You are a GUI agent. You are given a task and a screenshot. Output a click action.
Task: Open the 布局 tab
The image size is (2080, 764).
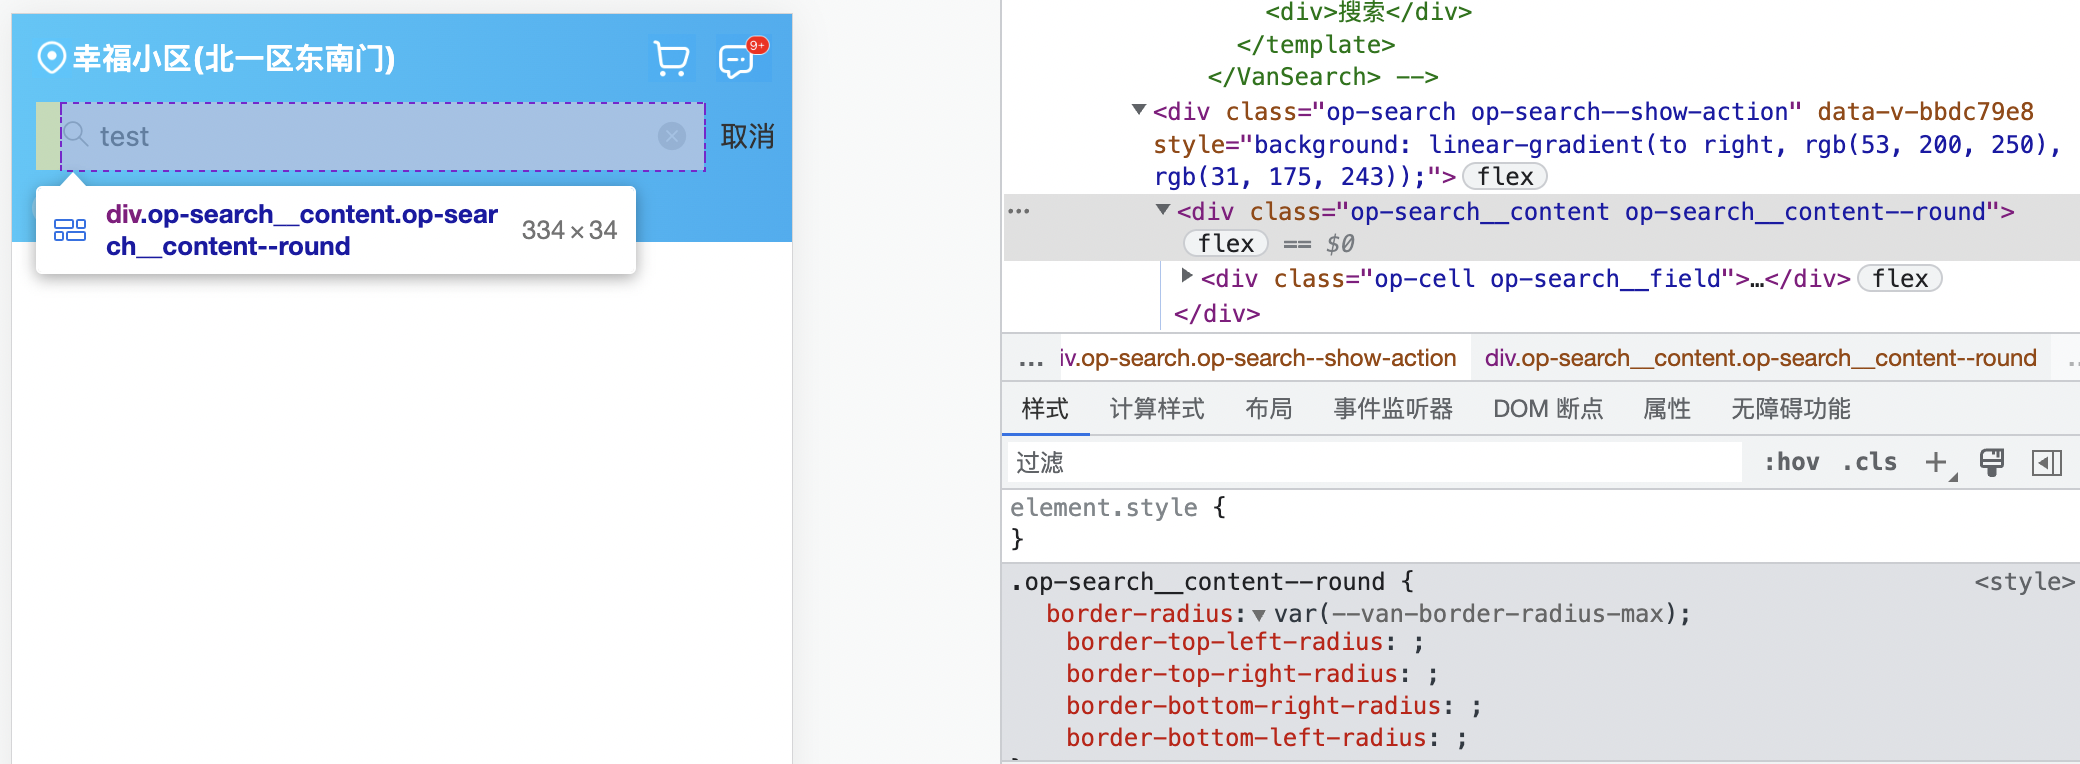pos(1269,409)
